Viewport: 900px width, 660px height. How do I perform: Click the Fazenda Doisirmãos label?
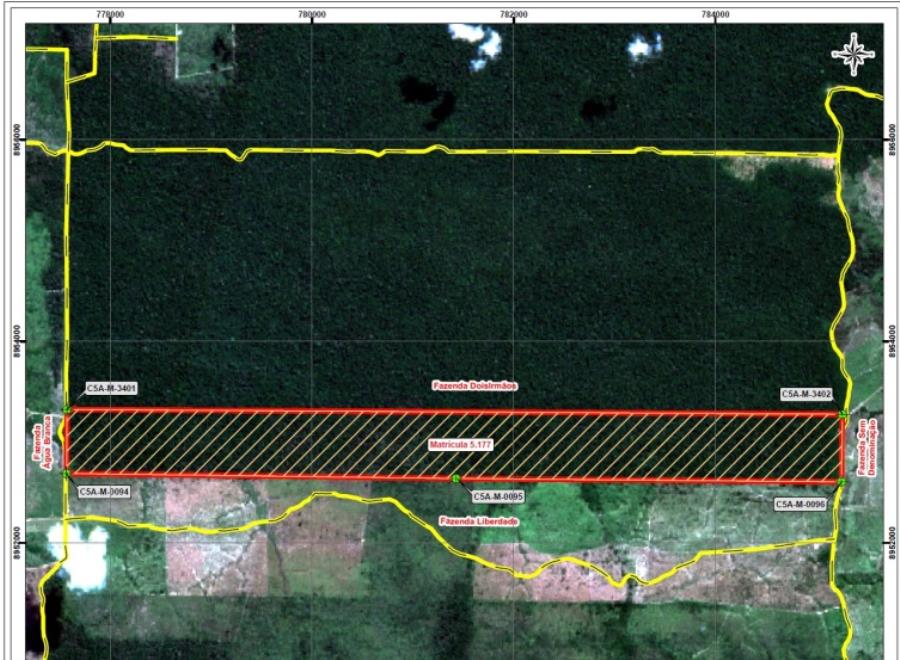tap(475, 386)
